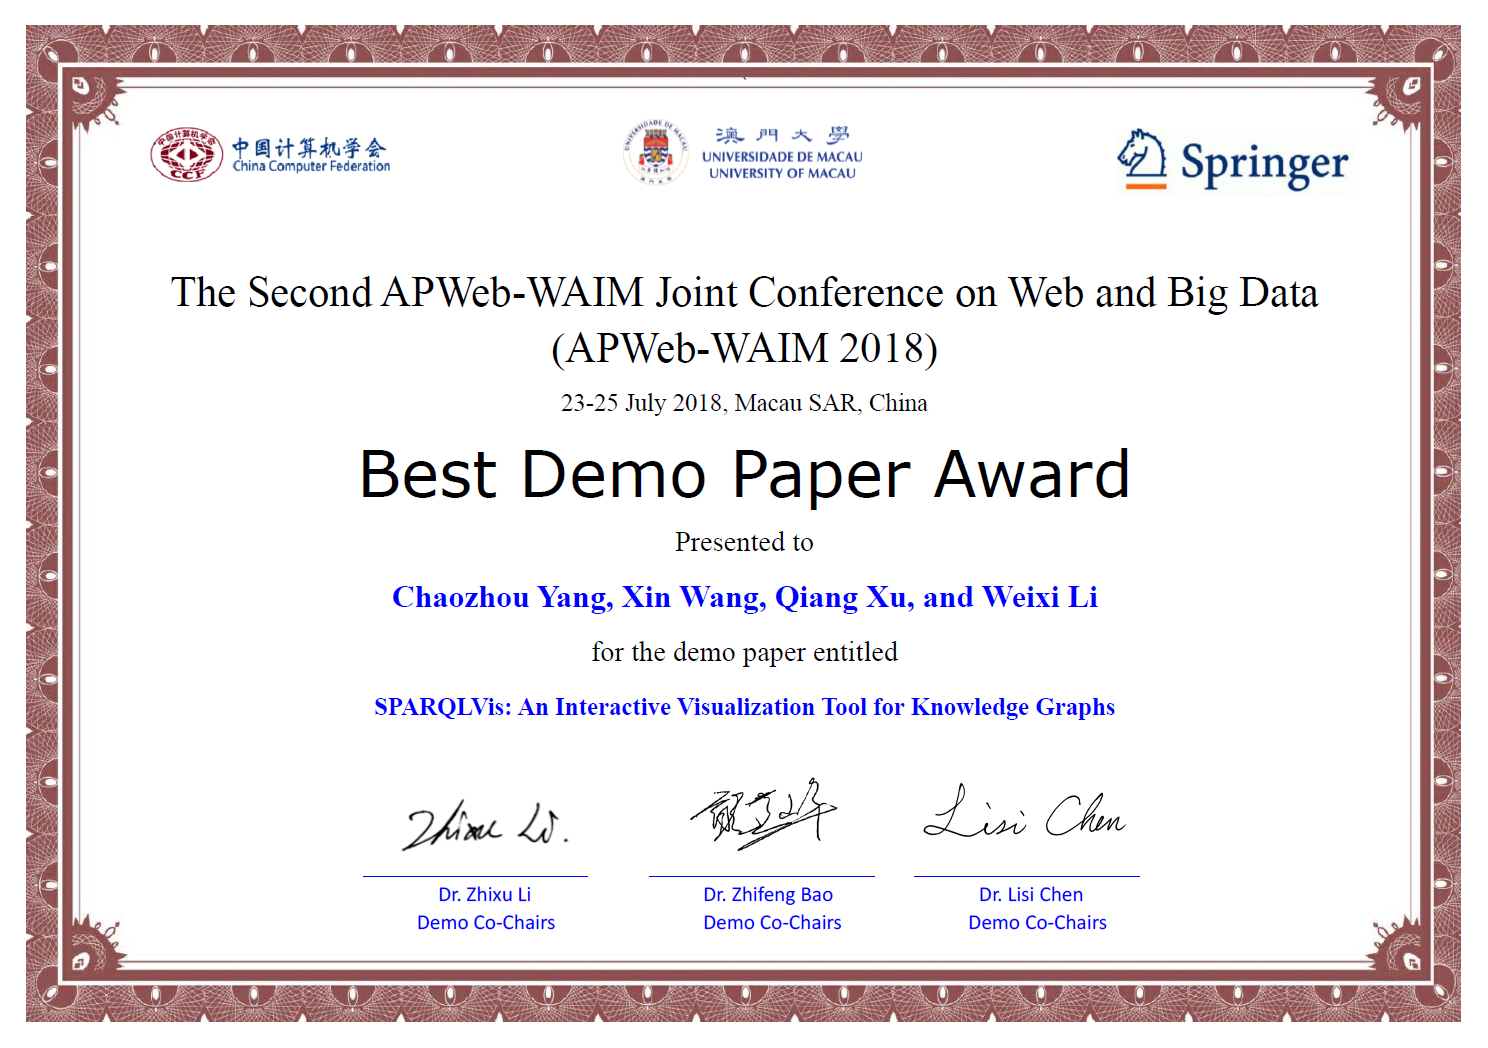The width and height of the screenshot is (1488, 1048).
Task: Click the SPARQLVis paper title line
Action: tap(744, 707)
